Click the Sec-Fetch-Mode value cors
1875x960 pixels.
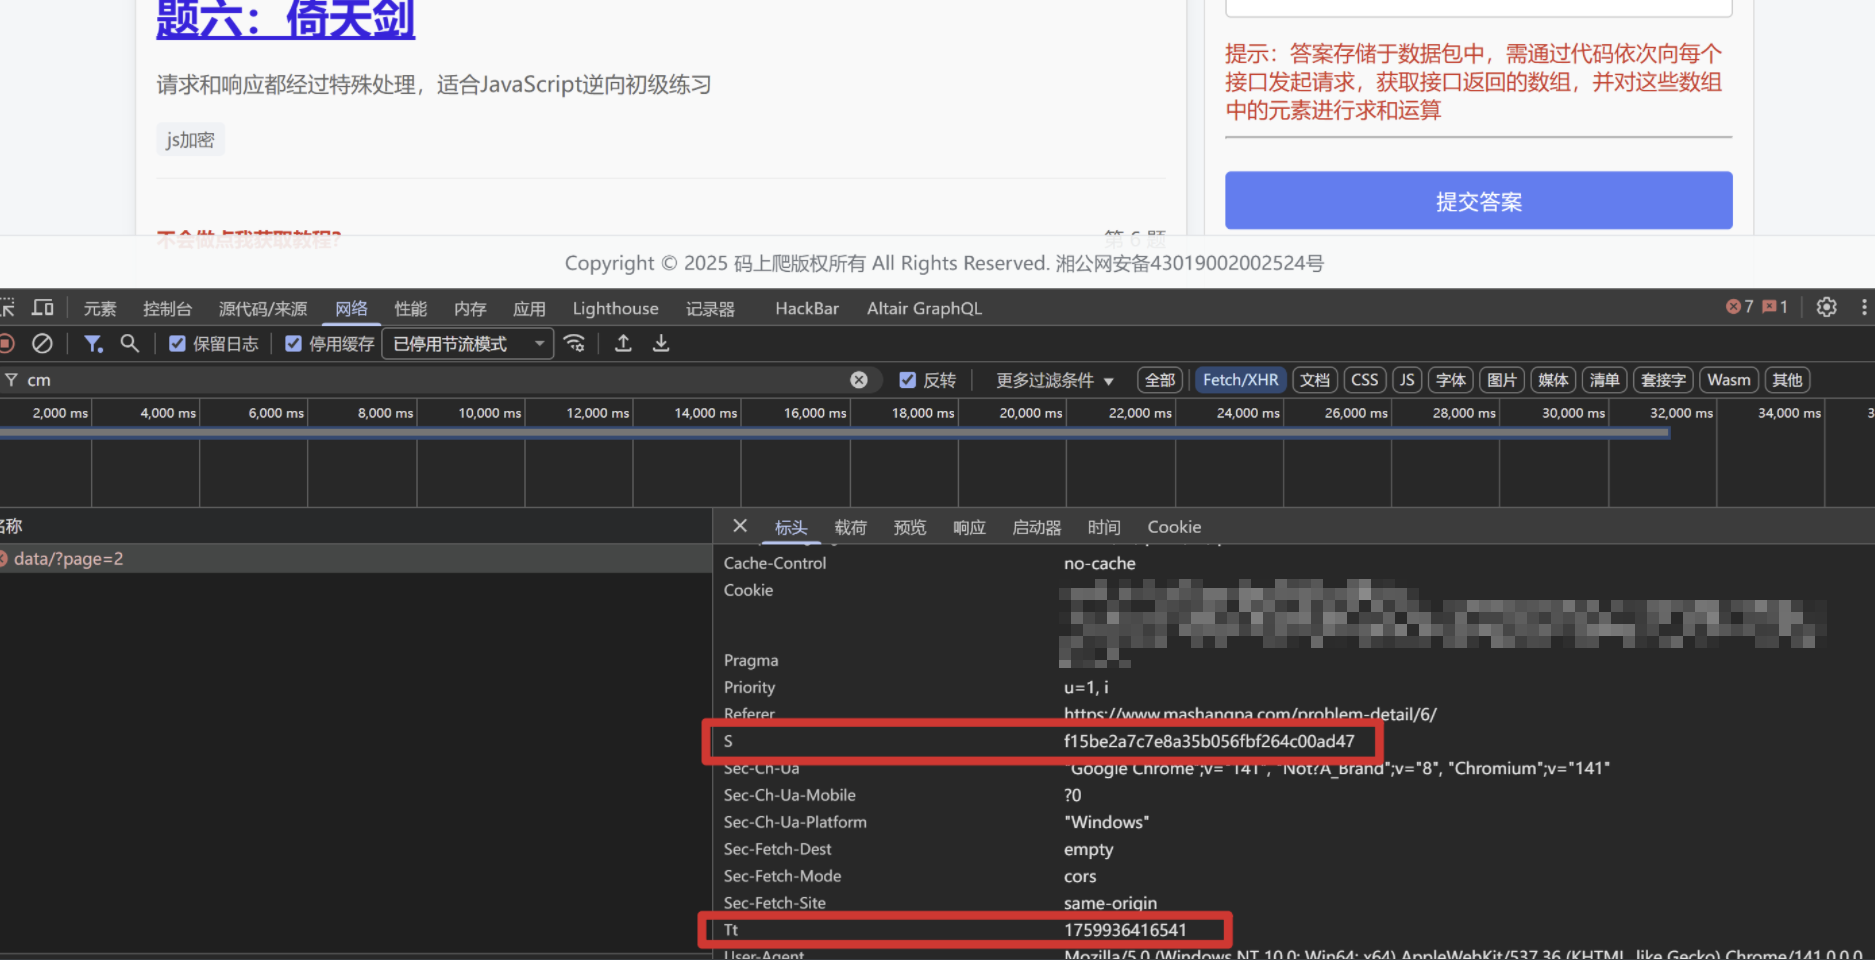point(1080,876)
